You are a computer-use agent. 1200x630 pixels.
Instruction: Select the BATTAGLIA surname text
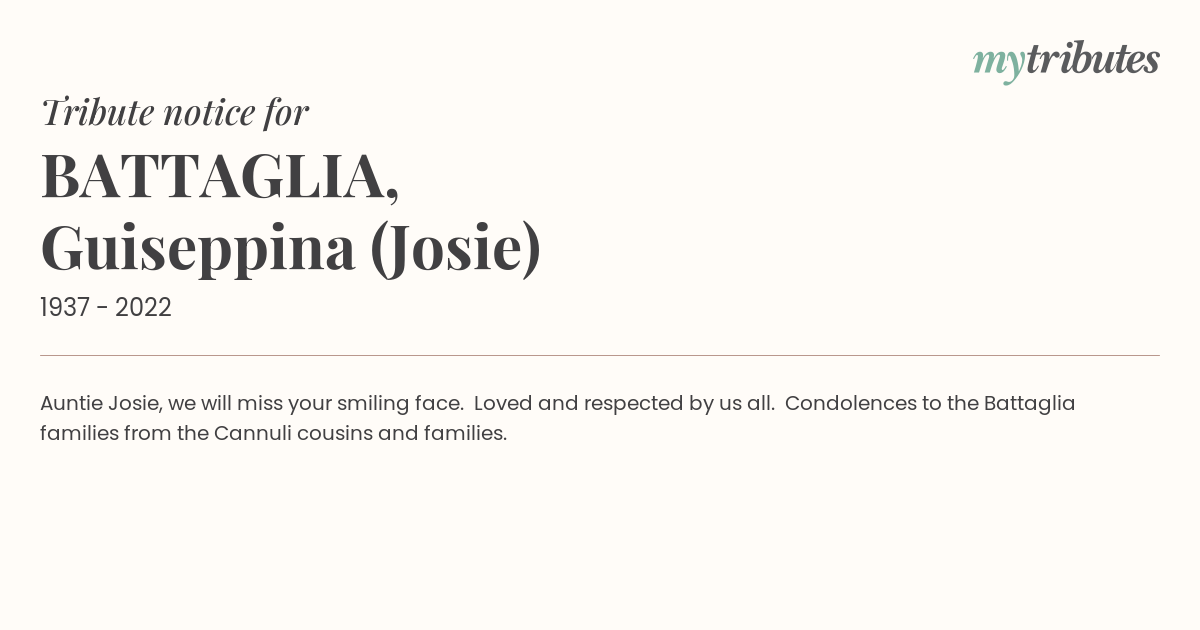tap(211, 175)
